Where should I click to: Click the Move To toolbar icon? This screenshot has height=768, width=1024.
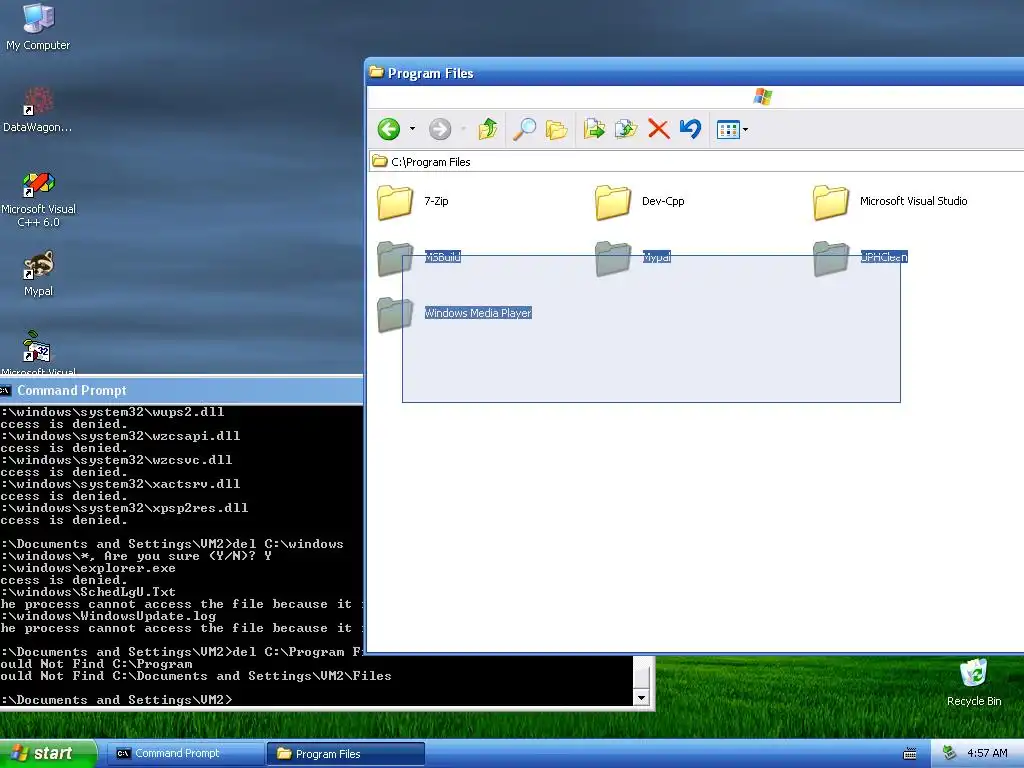coord(594,129)
